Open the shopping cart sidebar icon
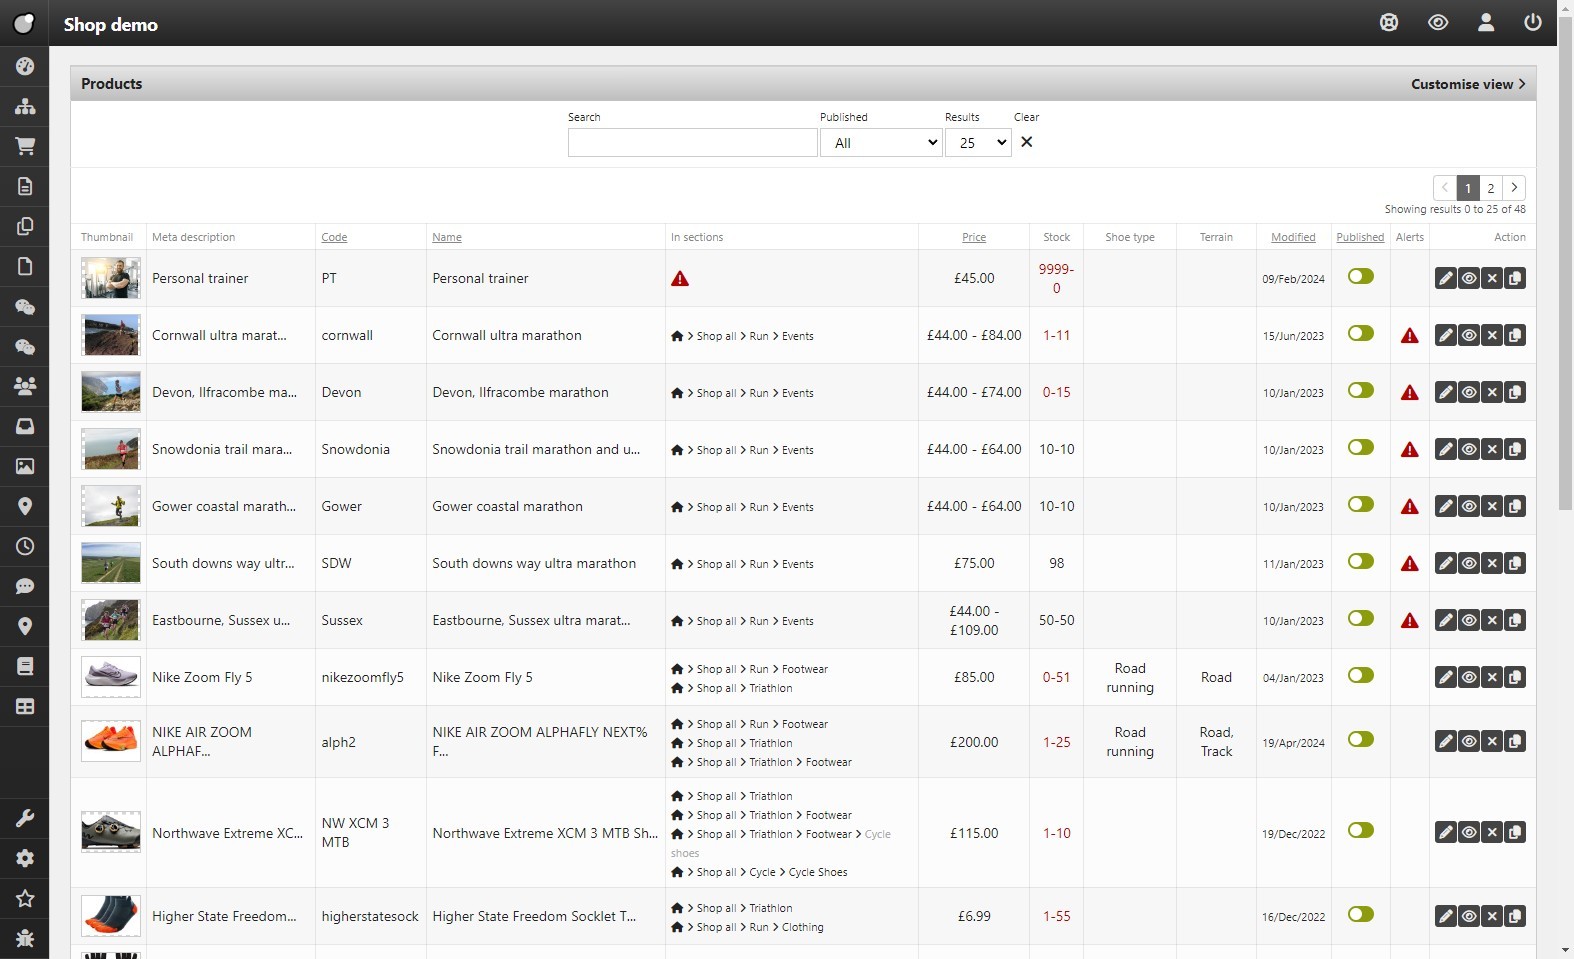 pyautogui.click(x=25, y=146)
